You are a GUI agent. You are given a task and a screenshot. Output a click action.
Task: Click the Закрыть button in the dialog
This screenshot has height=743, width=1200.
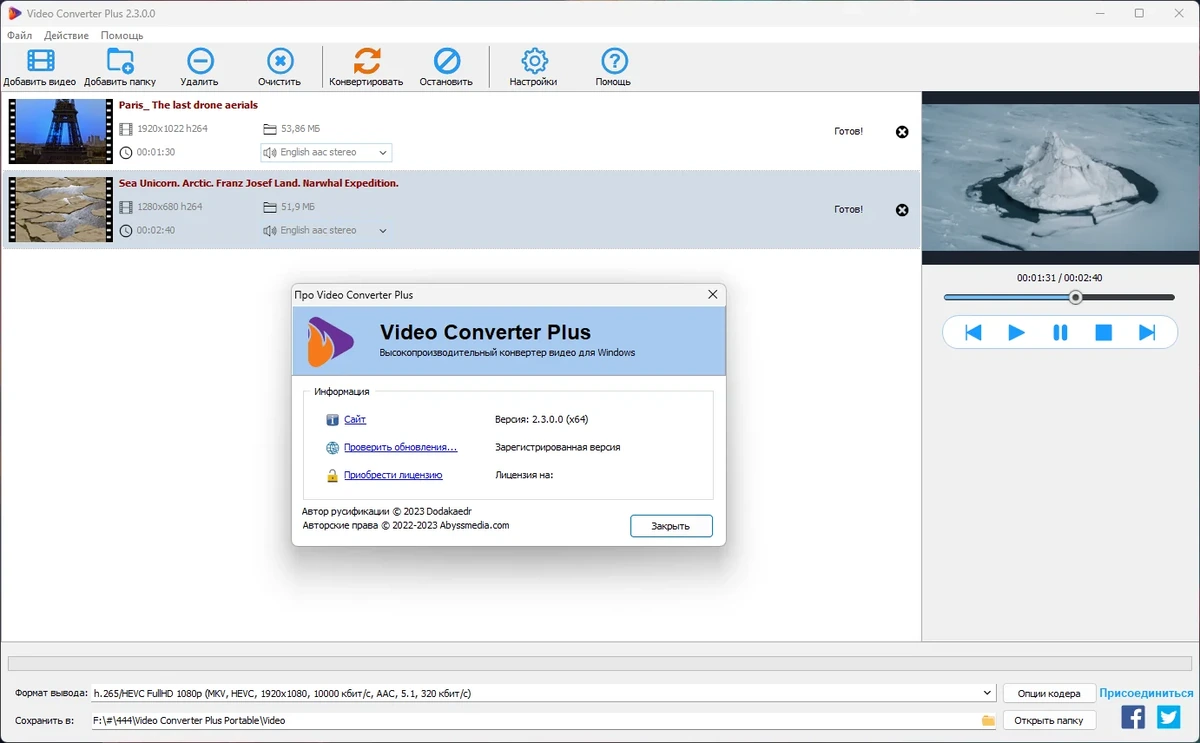671,526
